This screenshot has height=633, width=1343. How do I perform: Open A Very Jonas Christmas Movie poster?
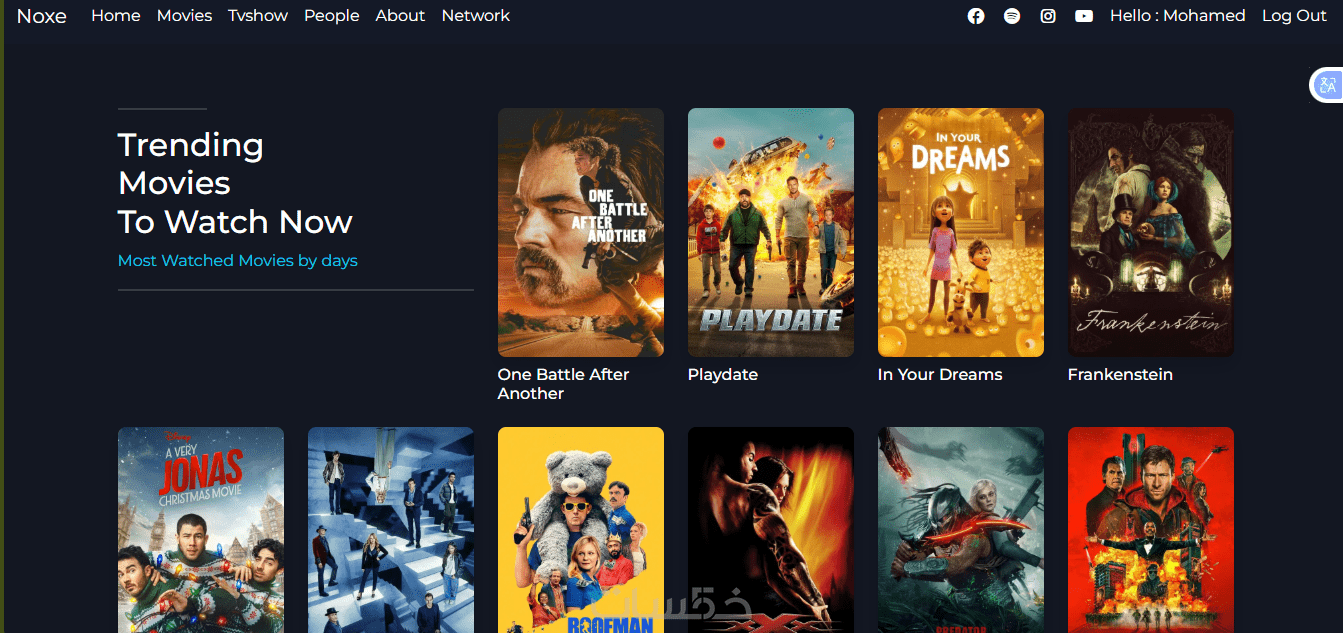[x=201, y=530]
